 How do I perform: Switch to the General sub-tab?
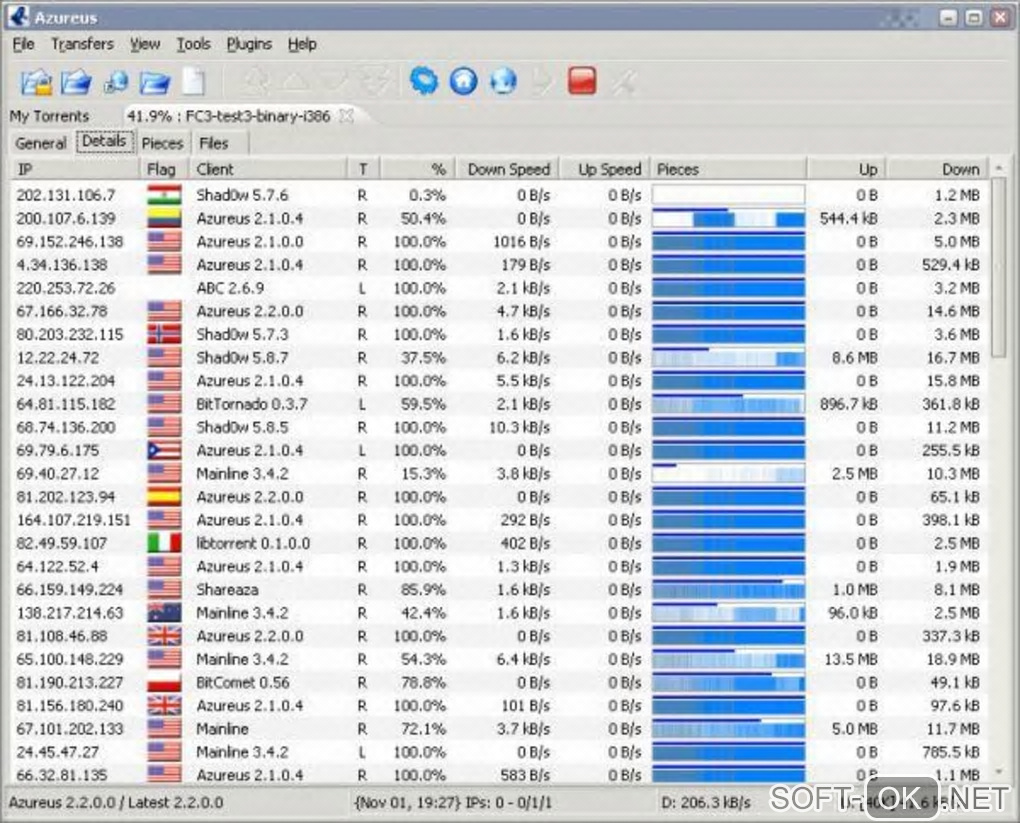tap(40, 143)
